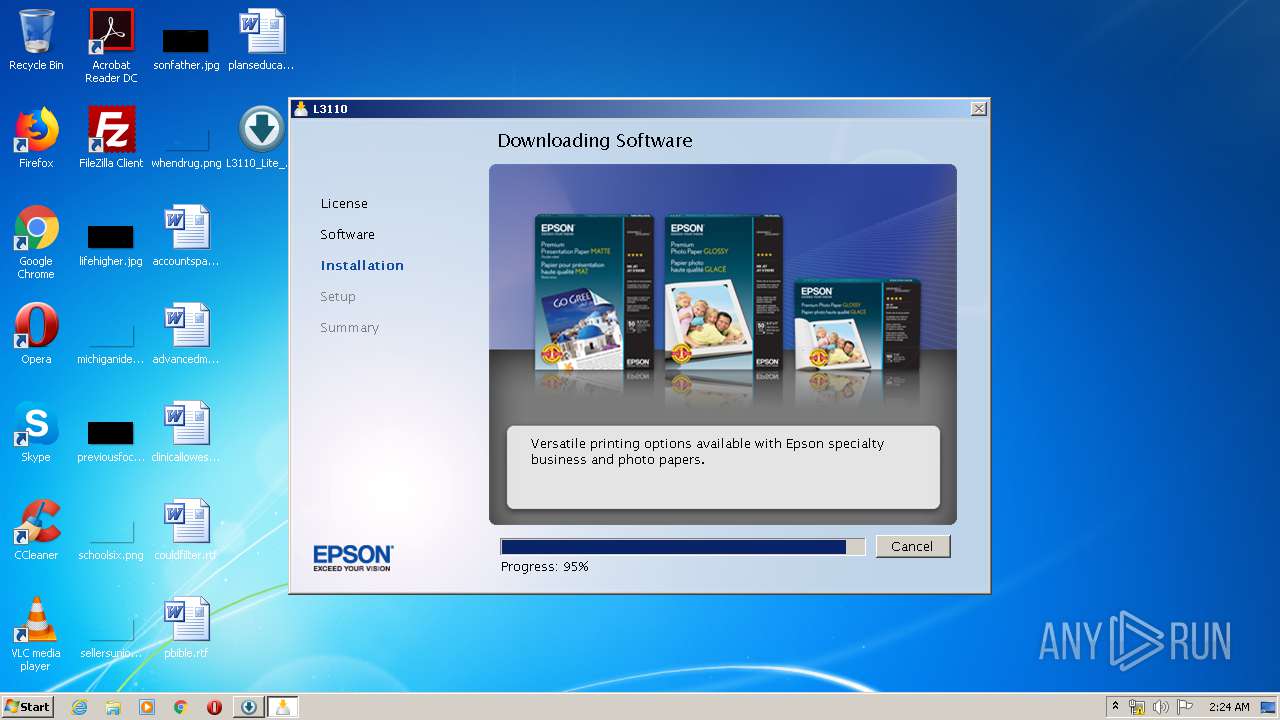Open Windows Explorer from taskbar
Screen dimensions: 1280x720
pos(113,707)
